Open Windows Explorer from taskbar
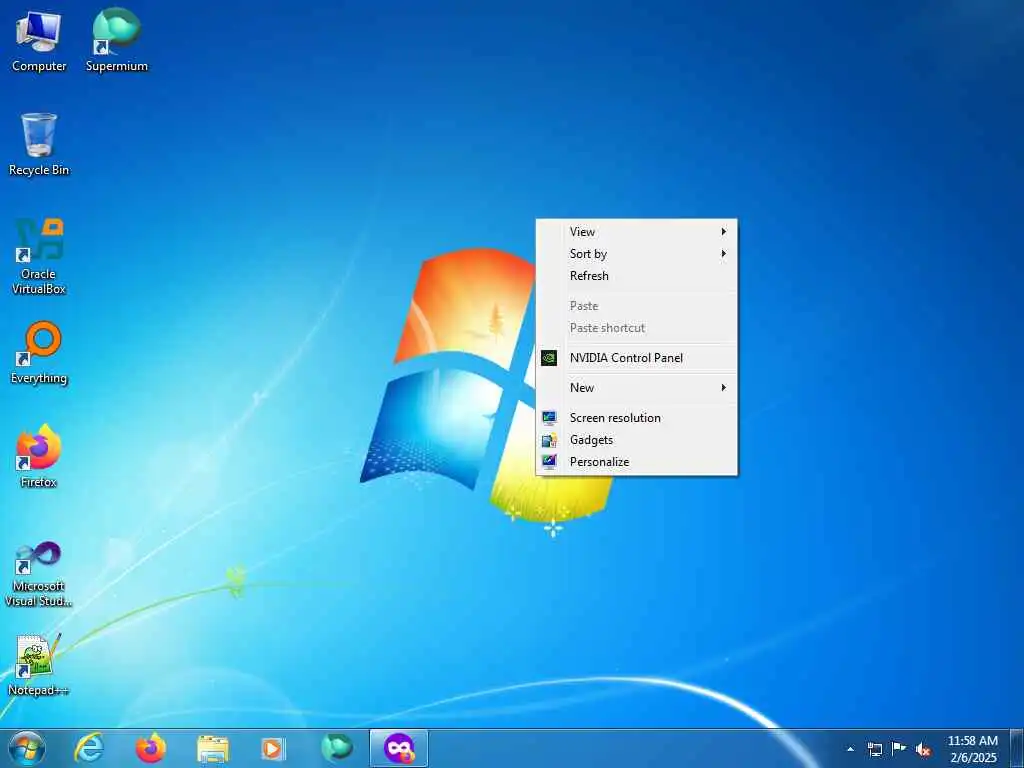The image size is (1024, 768). 213,749
